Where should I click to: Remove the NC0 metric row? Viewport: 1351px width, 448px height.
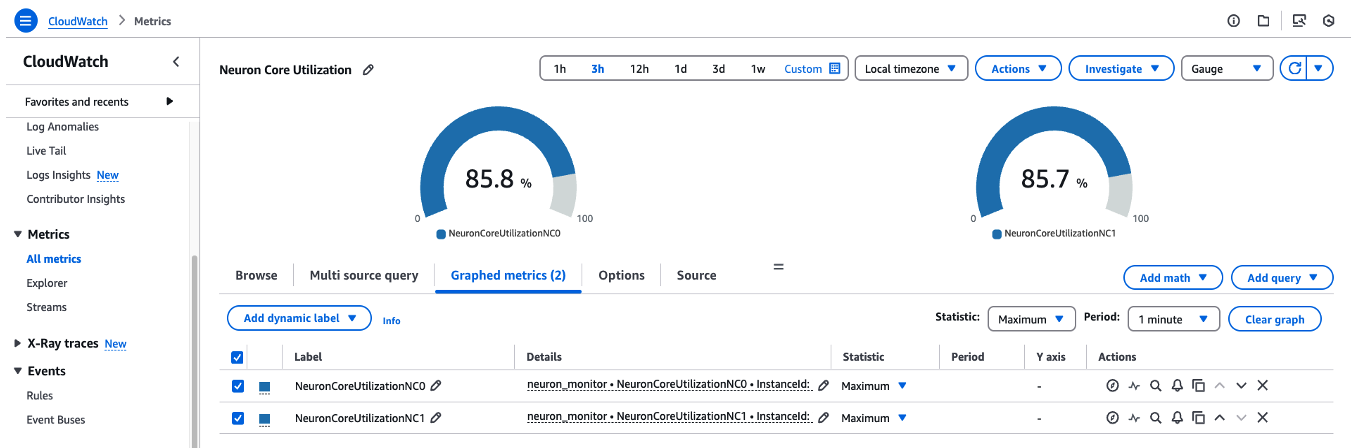[1262, 386]
